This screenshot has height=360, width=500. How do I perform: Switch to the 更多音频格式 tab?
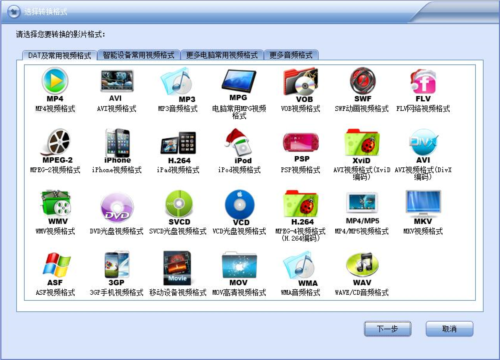(x=291, y=55)
